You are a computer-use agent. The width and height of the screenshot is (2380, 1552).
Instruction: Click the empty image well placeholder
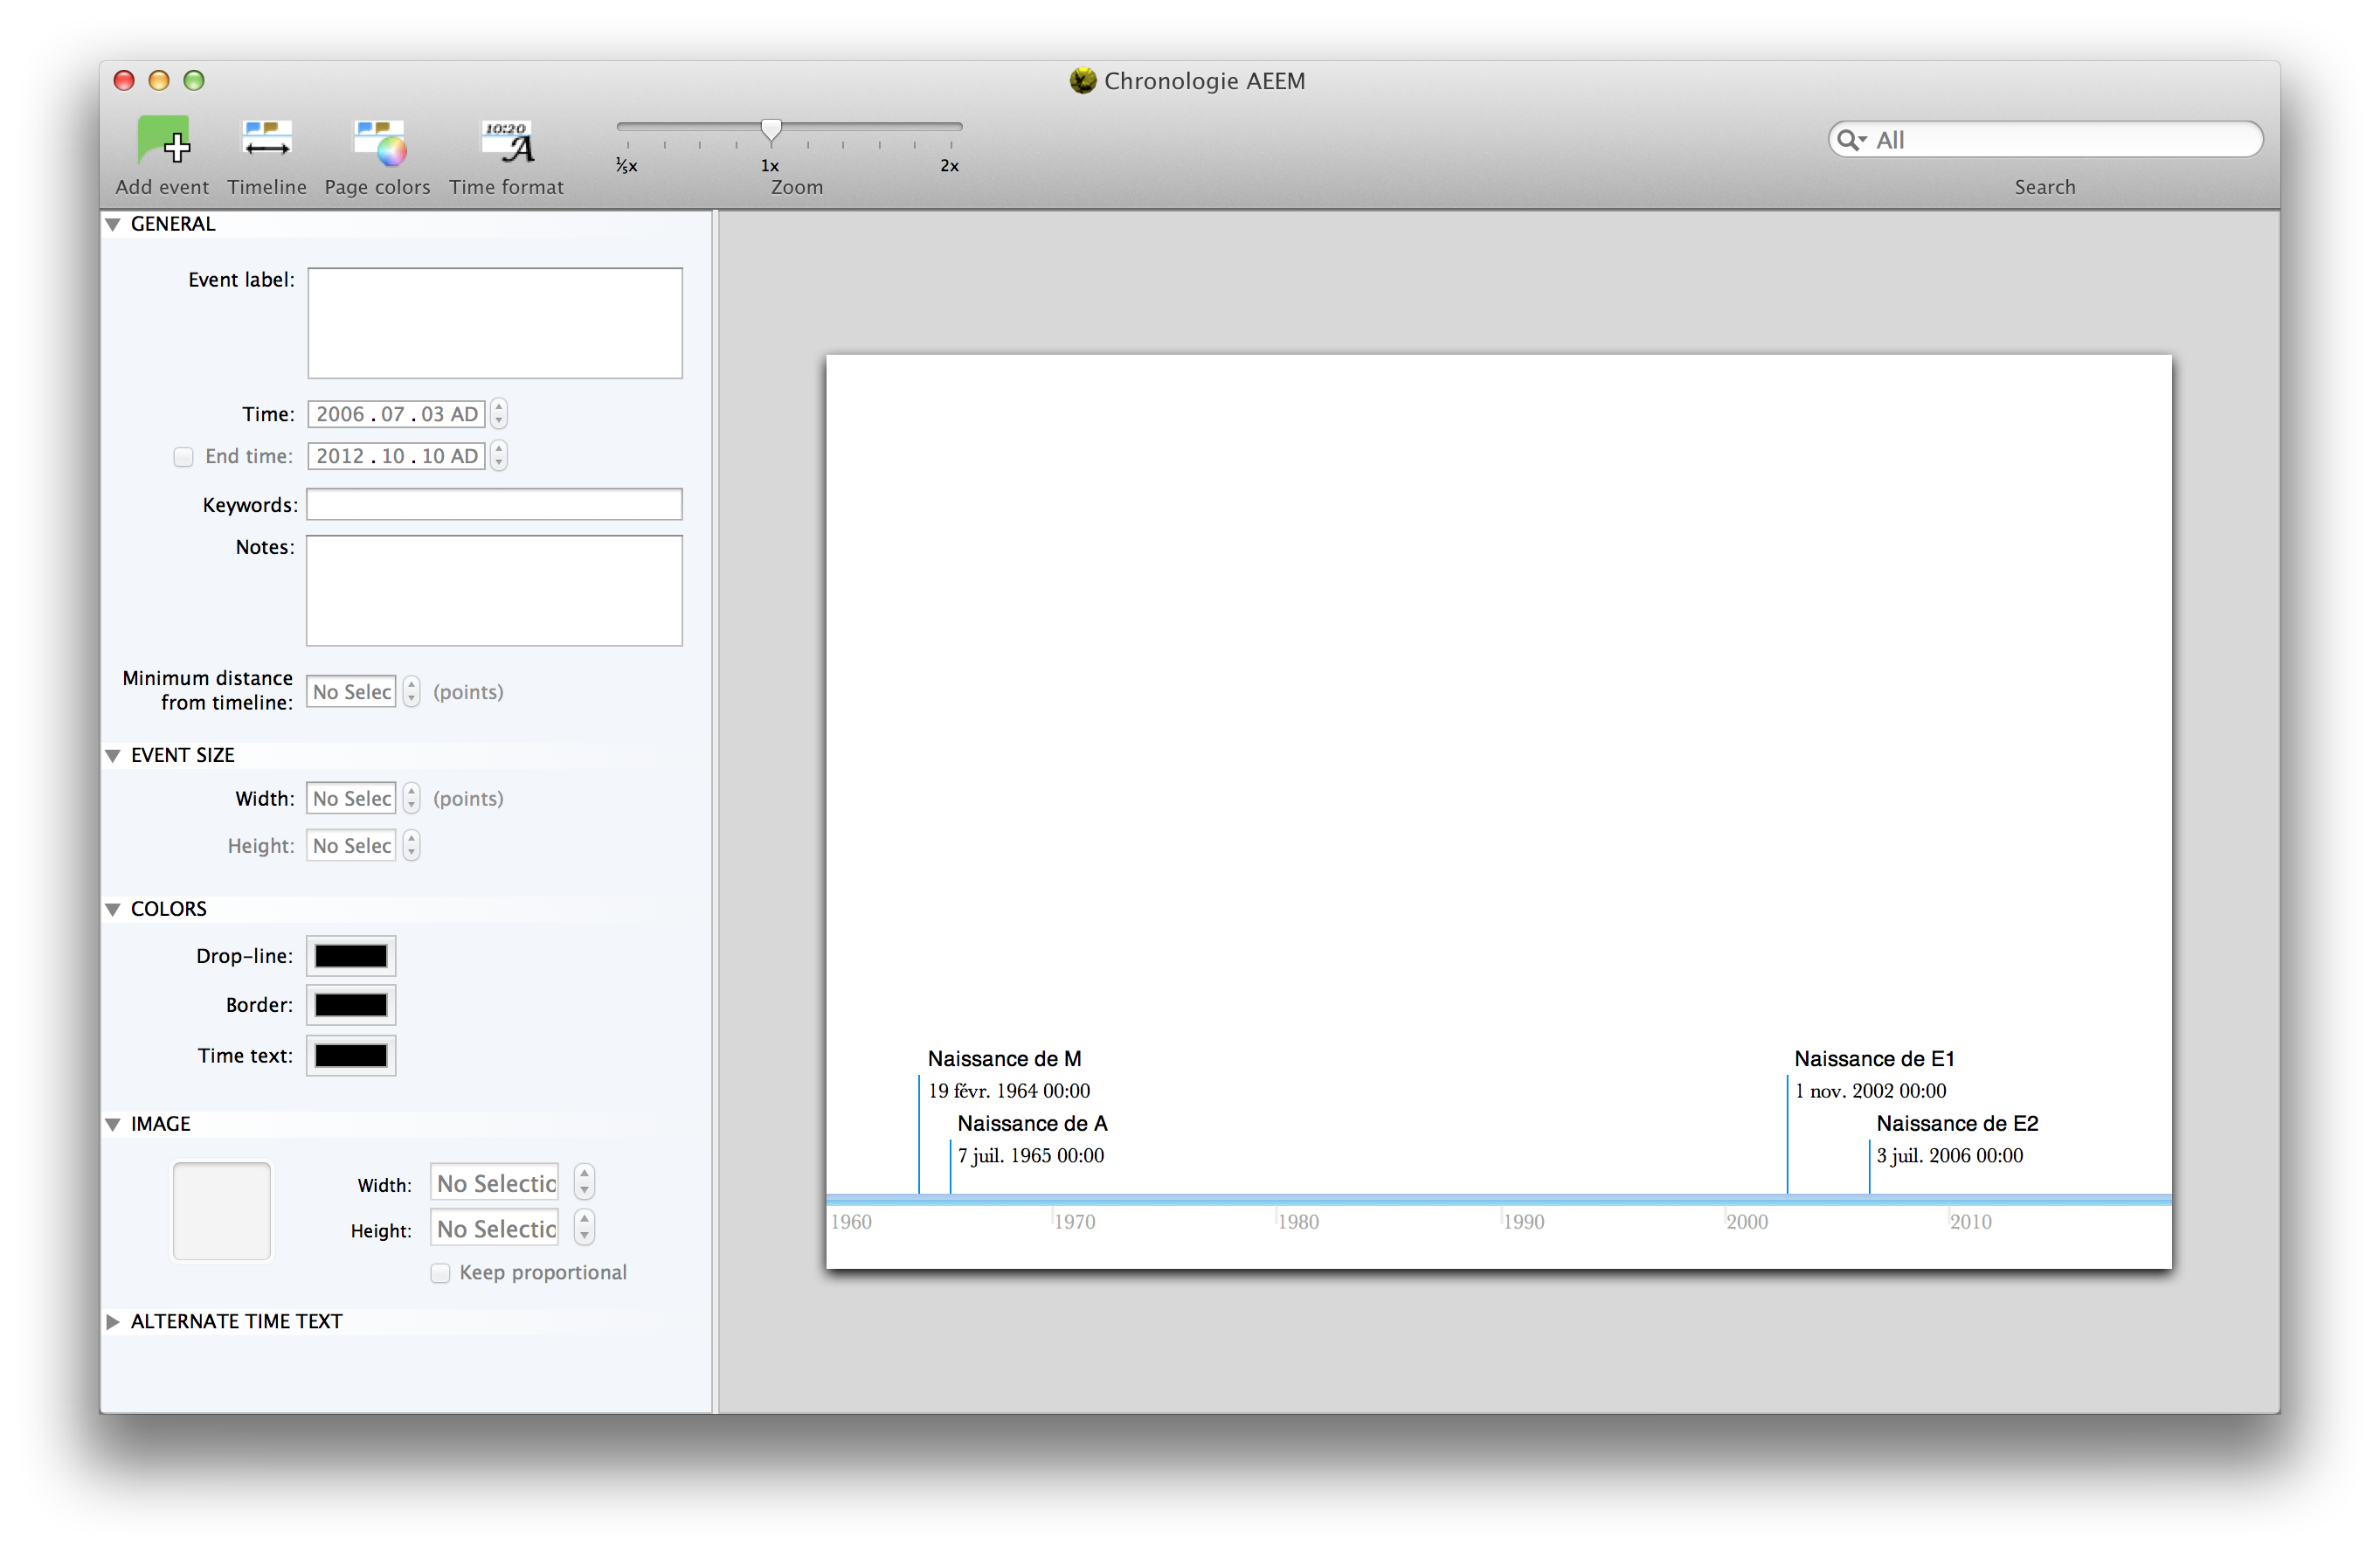tap(222, 1211)
